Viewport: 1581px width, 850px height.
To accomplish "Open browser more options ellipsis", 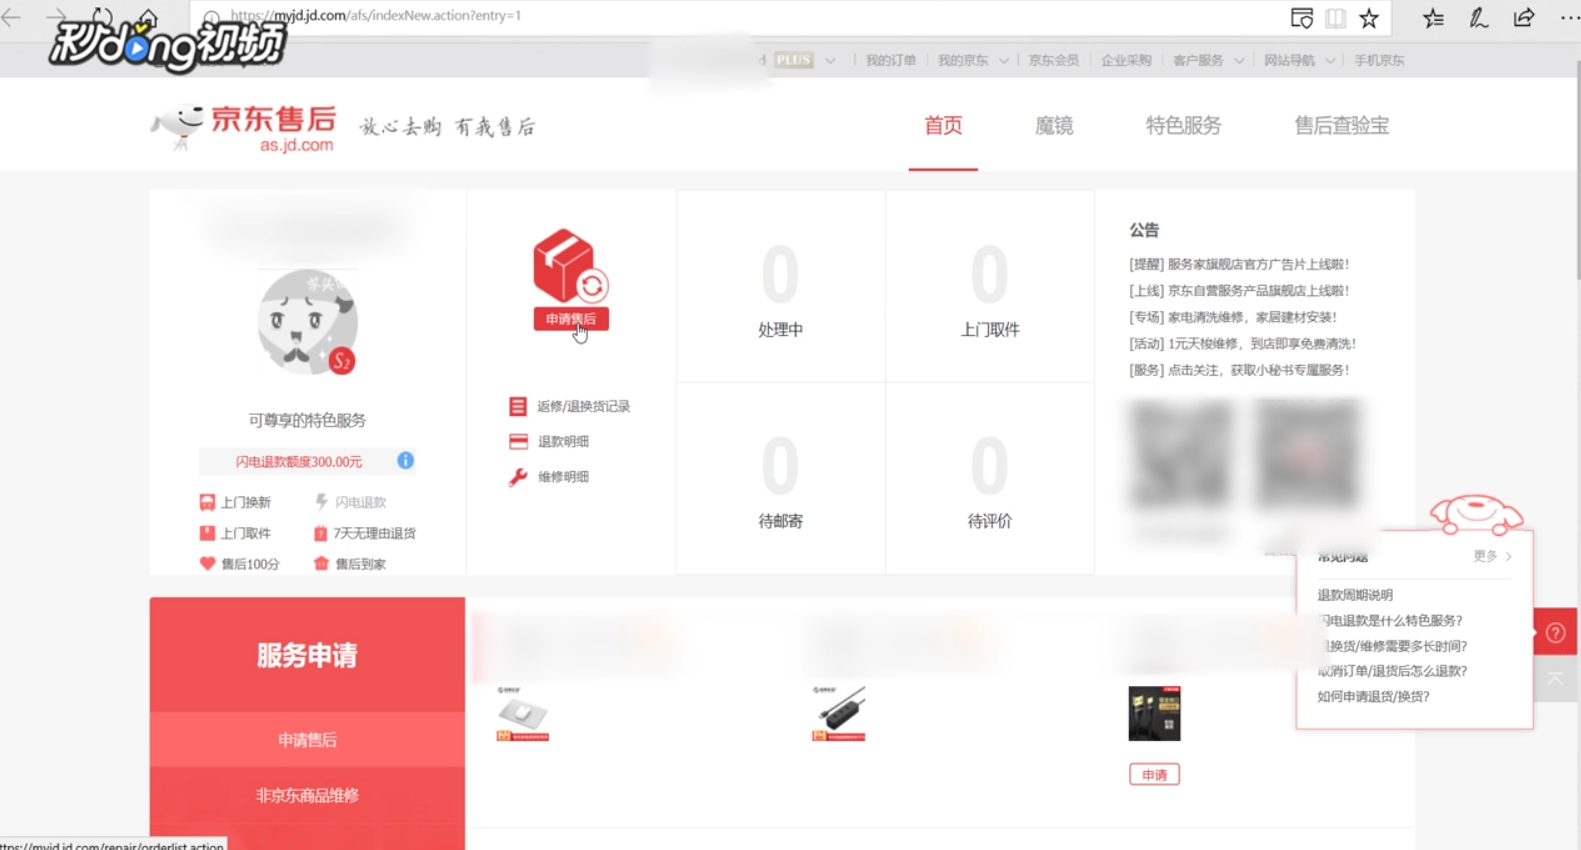I will (x=1569, y=18).
